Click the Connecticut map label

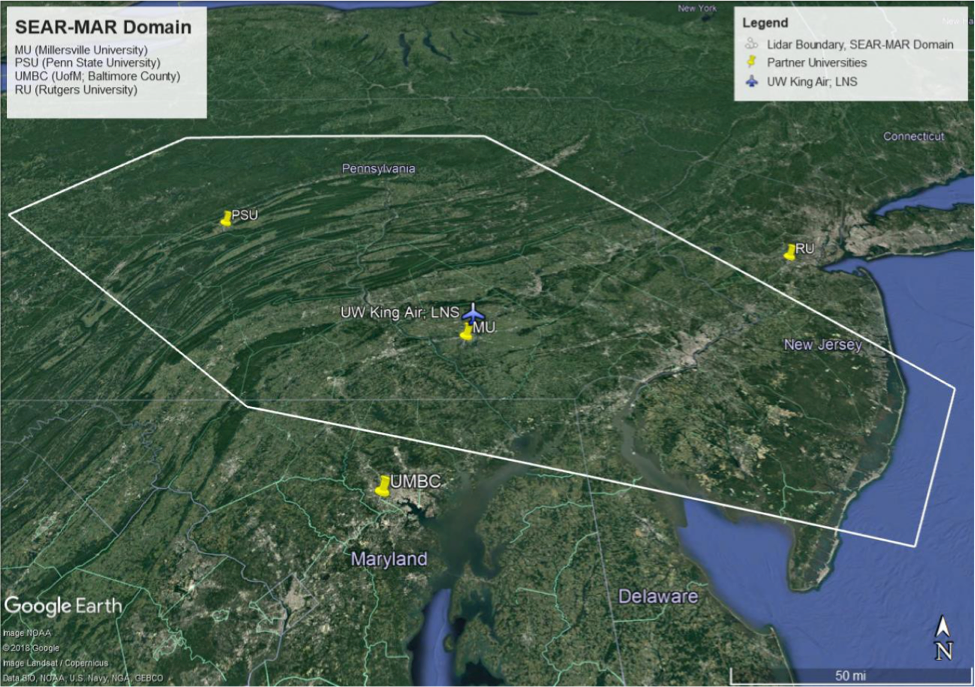913,136
